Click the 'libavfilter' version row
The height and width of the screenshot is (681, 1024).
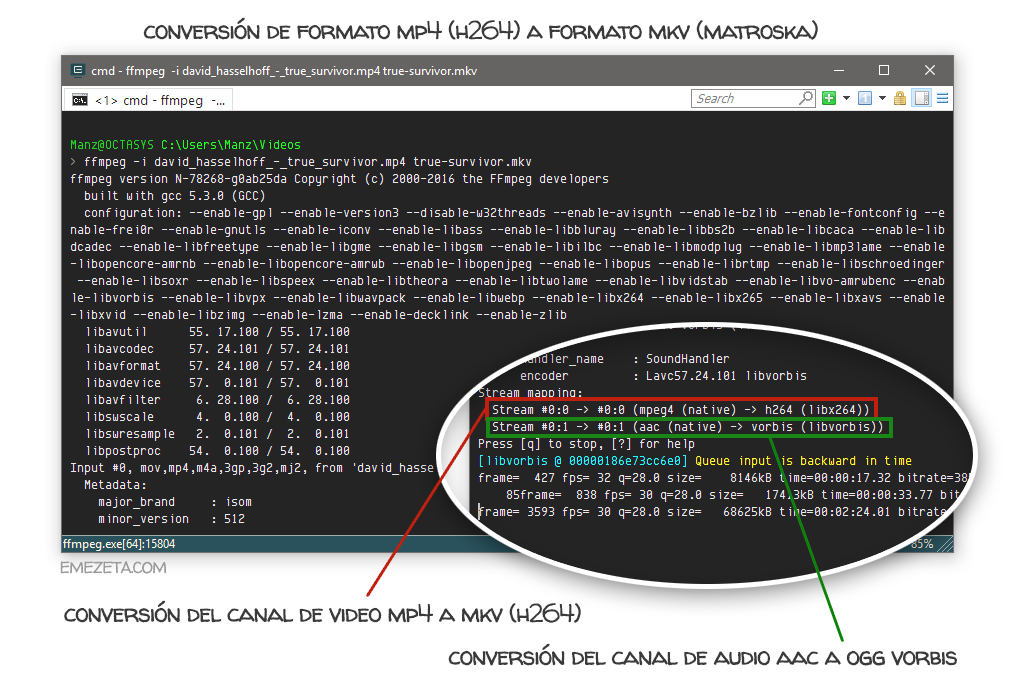[217, 400]
